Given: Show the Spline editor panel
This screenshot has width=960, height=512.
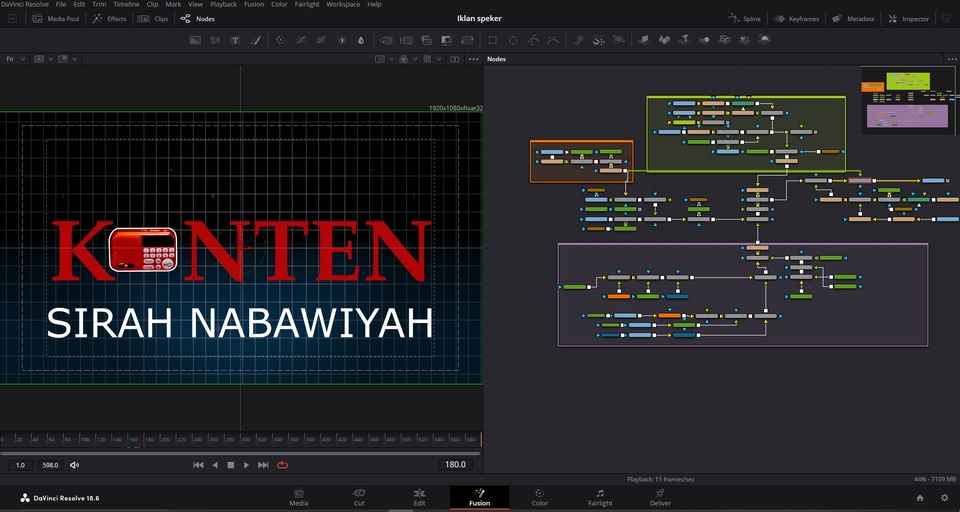Looking at the screenshot, I should tap(744, 18).
